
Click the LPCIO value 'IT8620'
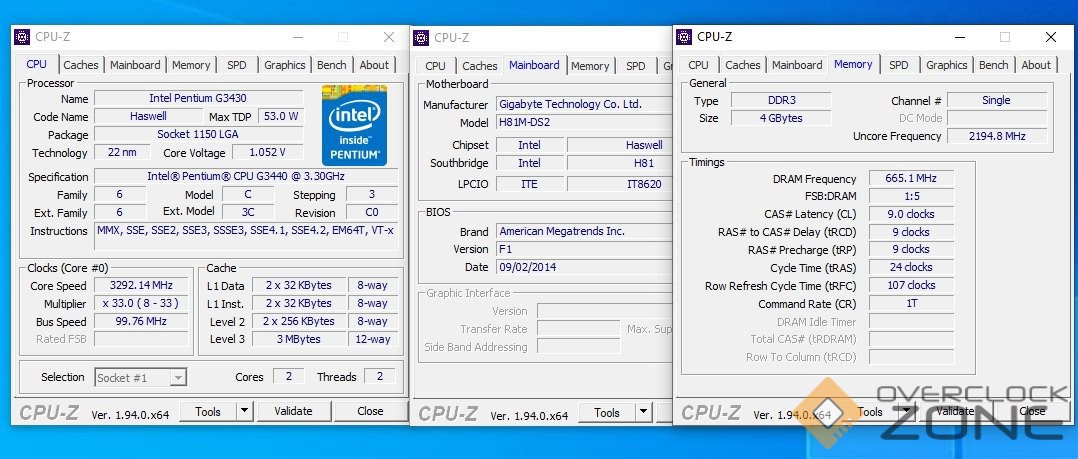click(x=621, y=184)
